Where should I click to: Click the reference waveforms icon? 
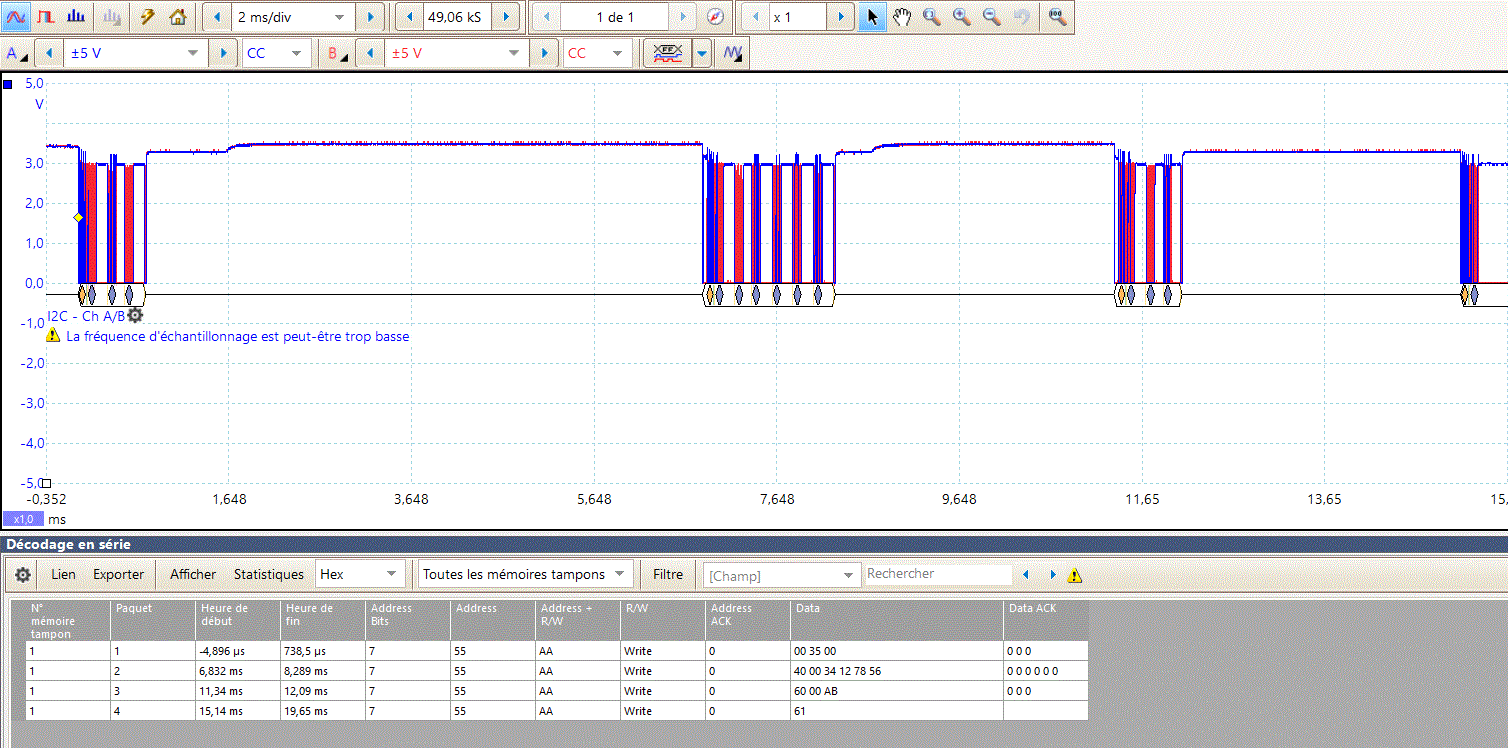[734, 53]
